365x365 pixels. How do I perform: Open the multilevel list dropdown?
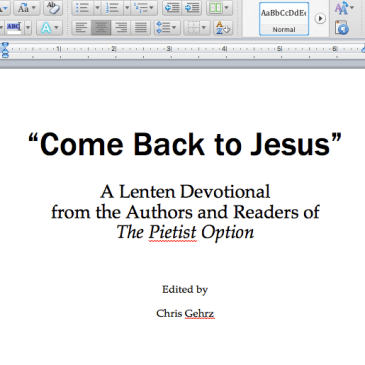(x=144, y=8)
